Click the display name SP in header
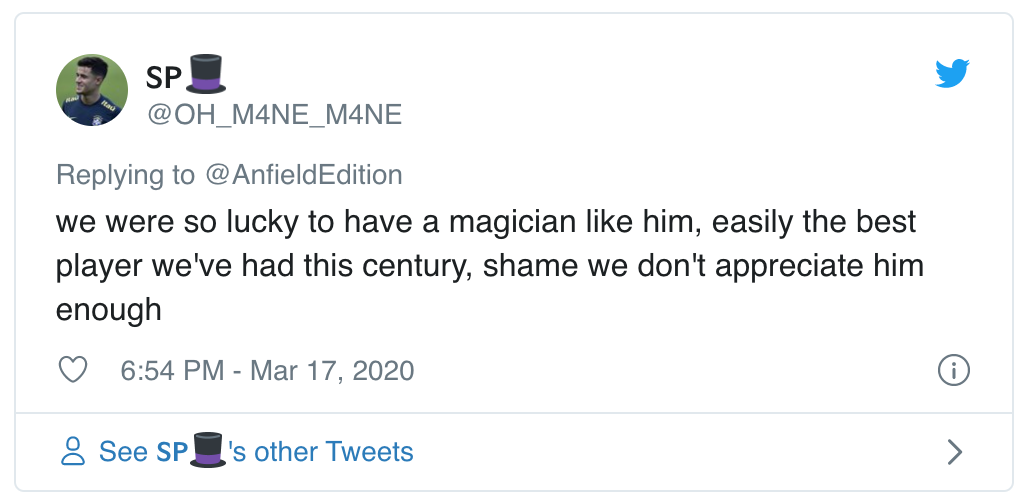Screen dimensions: 1030x504 tap(165, 79)
